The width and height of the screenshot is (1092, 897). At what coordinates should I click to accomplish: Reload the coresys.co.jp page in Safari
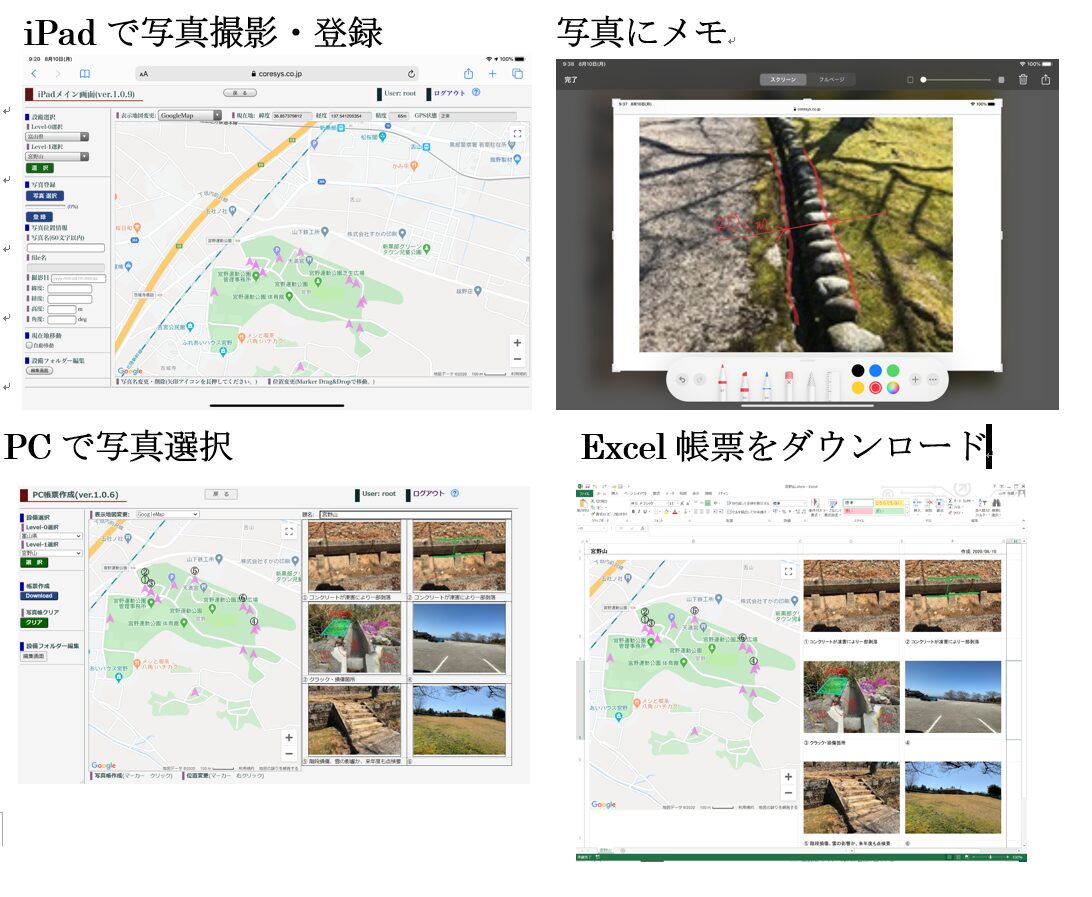coord(412,74)
